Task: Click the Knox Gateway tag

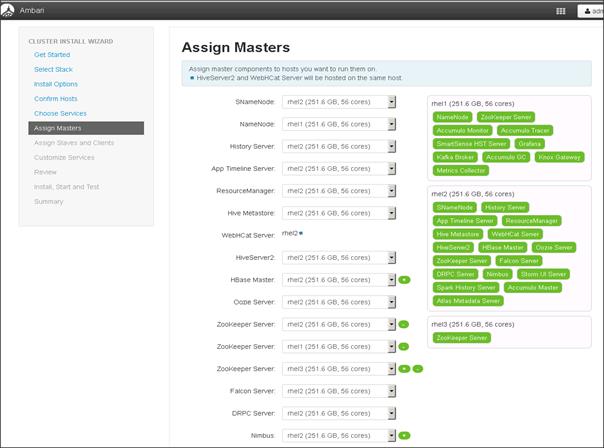Action: [559, 157]
